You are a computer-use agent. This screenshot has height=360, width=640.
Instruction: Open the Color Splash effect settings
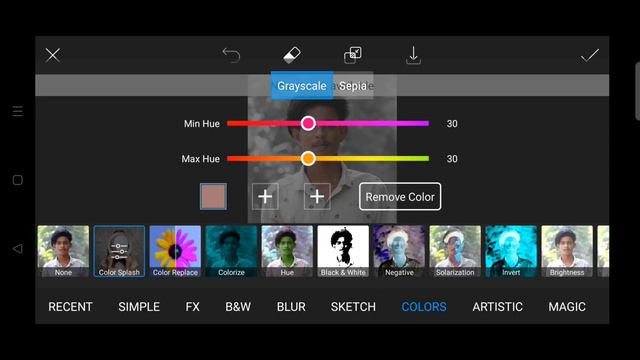click(119, 251)
